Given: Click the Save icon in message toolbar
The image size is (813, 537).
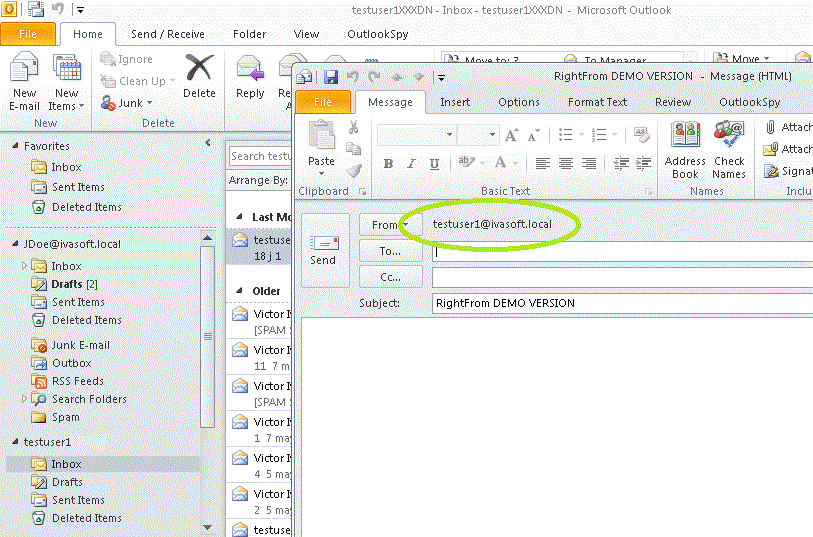Looking at the screenshot, I should pos(331,77).
